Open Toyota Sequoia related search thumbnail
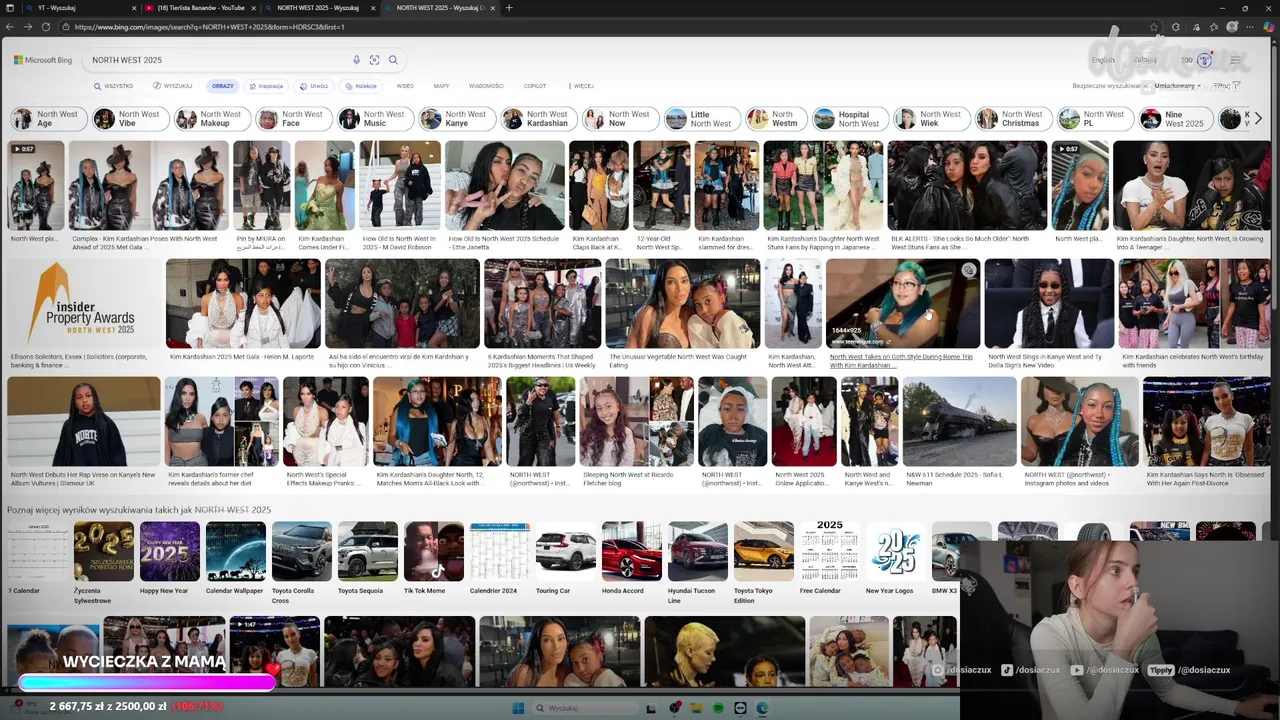 click(x=367, y=551)
